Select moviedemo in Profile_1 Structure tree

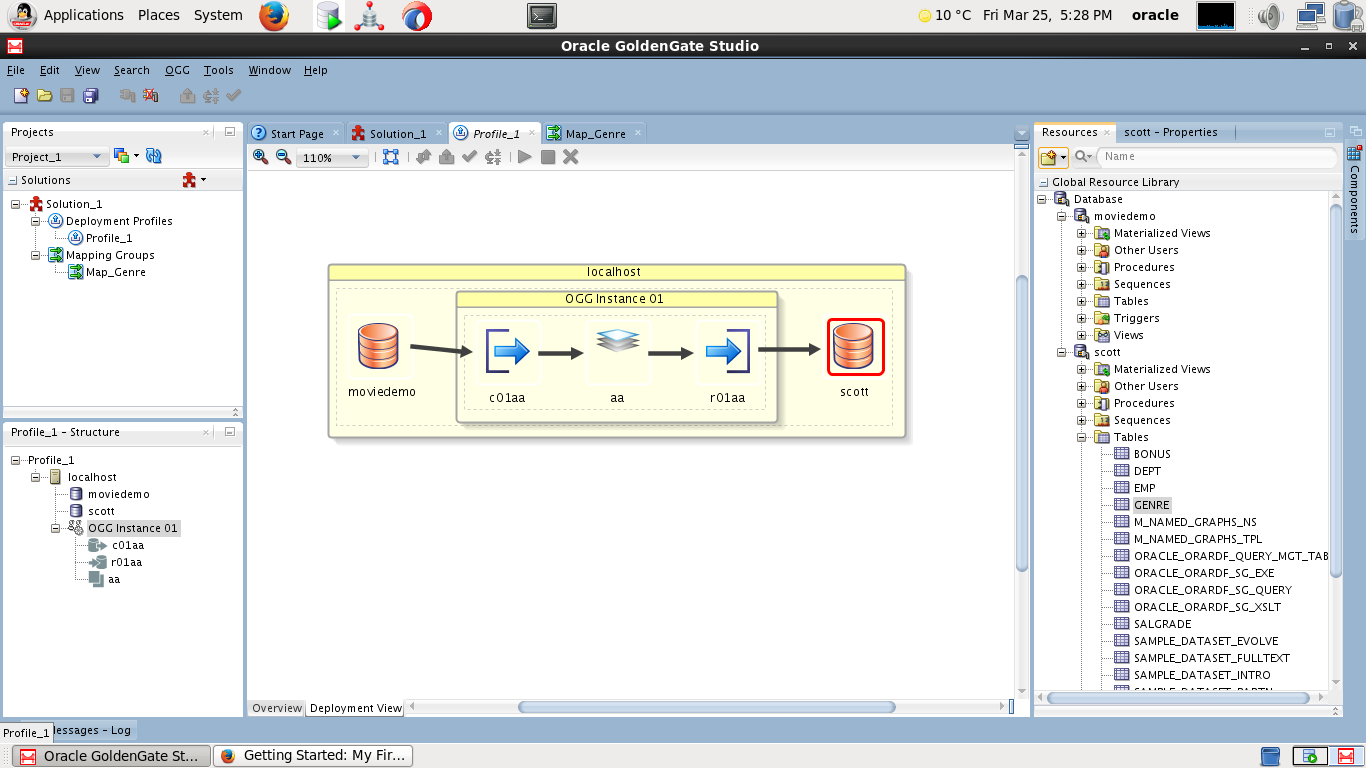point(118,494)
